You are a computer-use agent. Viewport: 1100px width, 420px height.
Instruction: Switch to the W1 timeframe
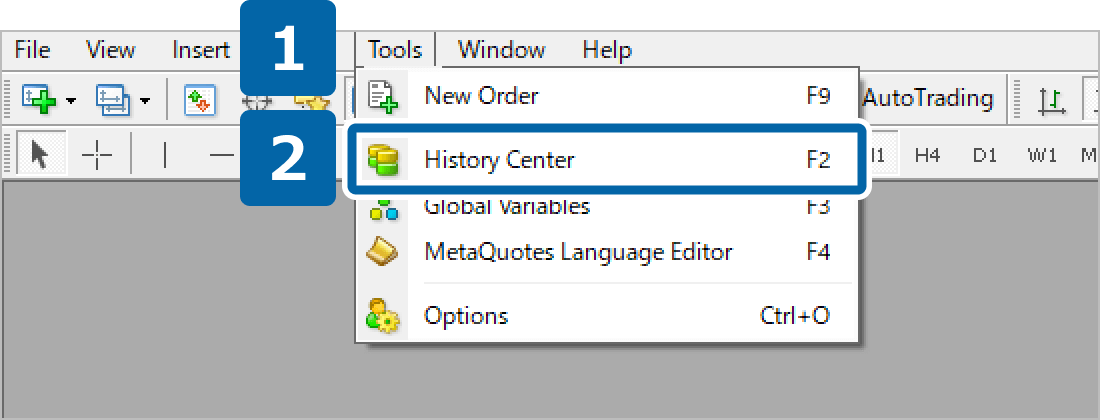point(1042,156)
